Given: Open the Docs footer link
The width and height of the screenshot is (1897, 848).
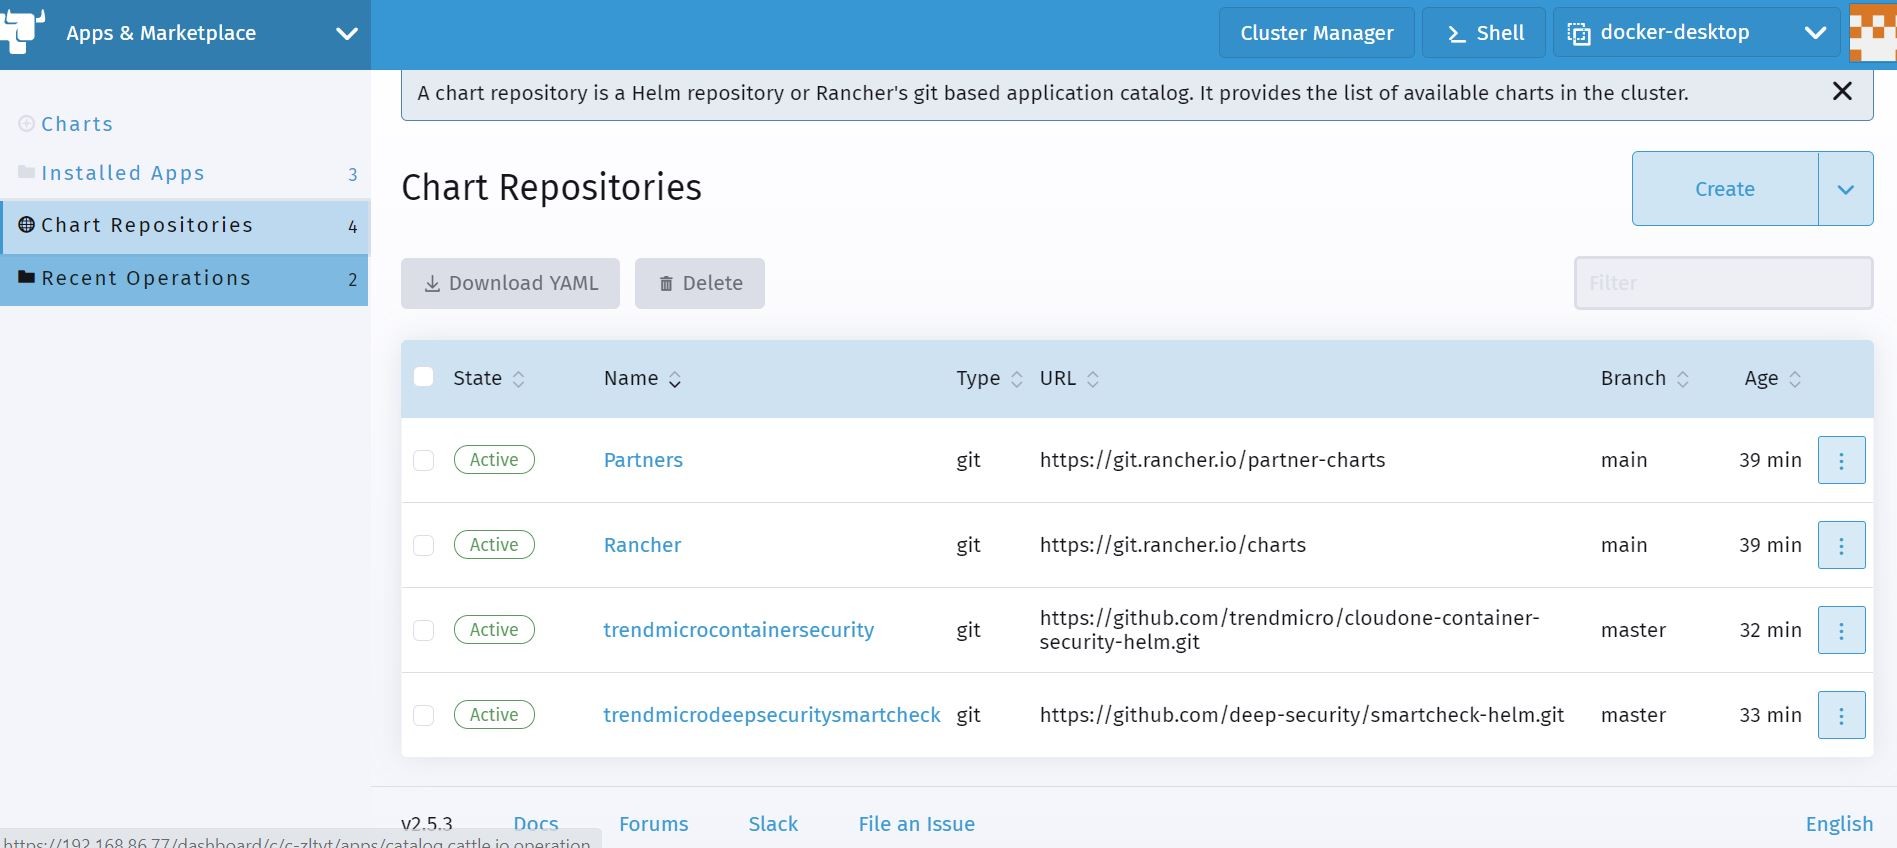Looking at the screenshot, I should point(536,824).
